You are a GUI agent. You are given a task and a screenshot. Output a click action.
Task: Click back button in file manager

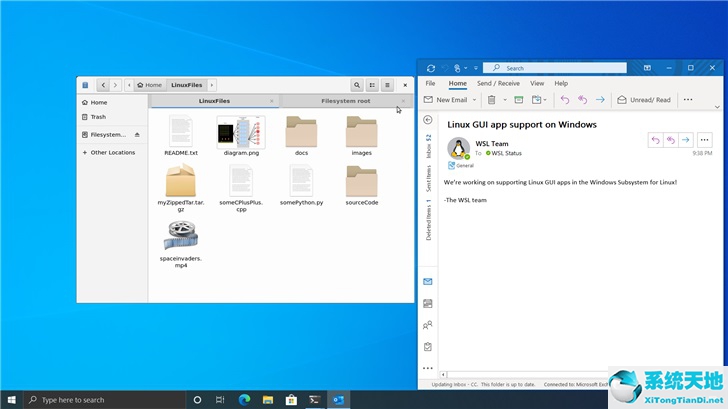103,85
